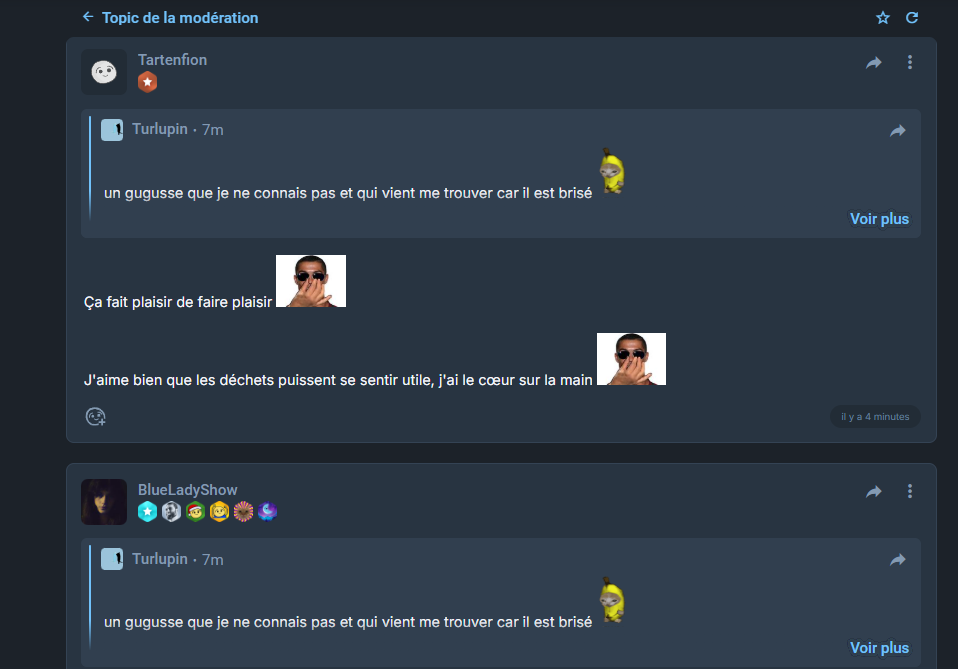The image size is (958, 669).
Task: Refresh the topic with the reload icon
Action: pyautogui.click(x=912, y=18)
